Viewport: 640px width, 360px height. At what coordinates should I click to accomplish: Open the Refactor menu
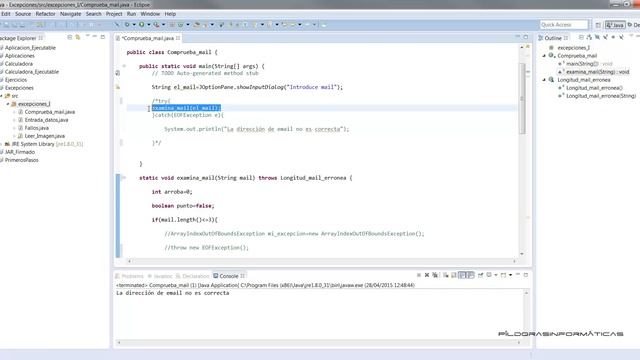(x=45, y=14)
